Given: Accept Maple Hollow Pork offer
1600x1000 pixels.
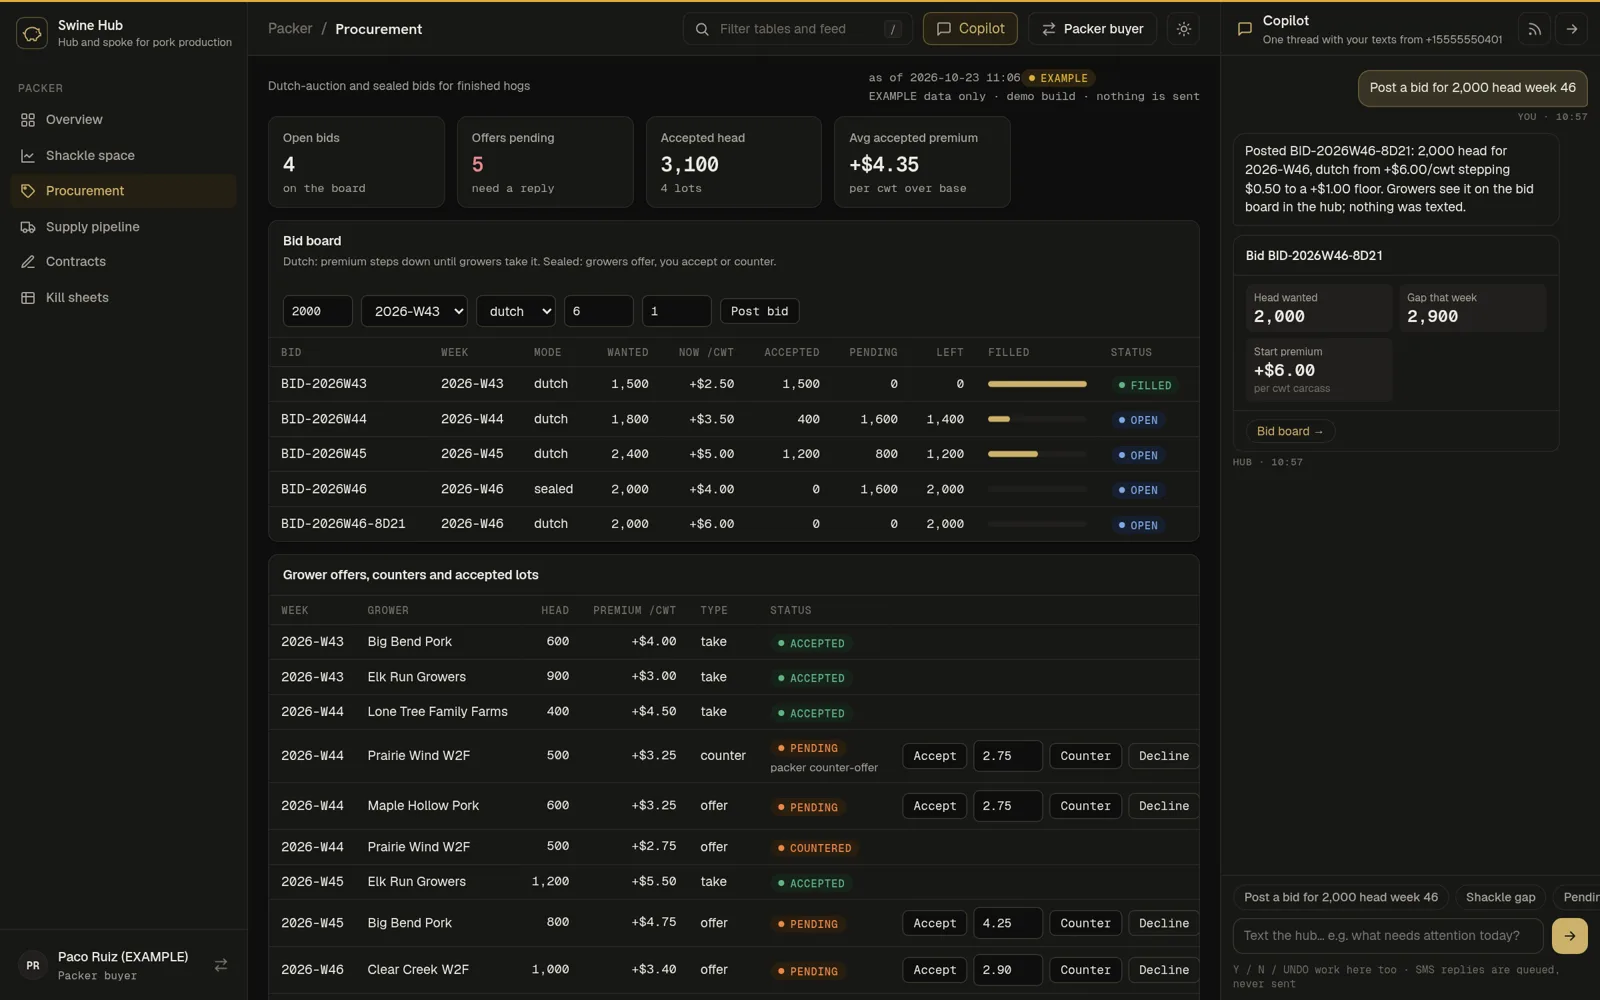Looking at the screenshot, I should 935,806.
